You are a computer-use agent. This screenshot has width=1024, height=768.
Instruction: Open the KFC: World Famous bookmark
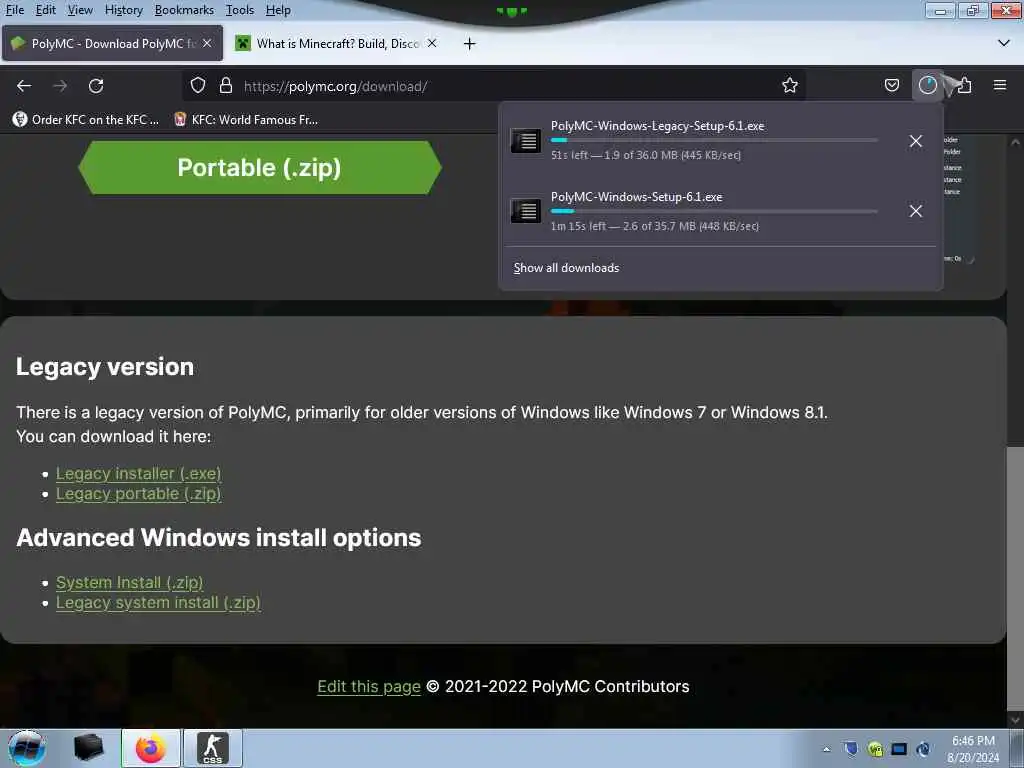point(246,120)
